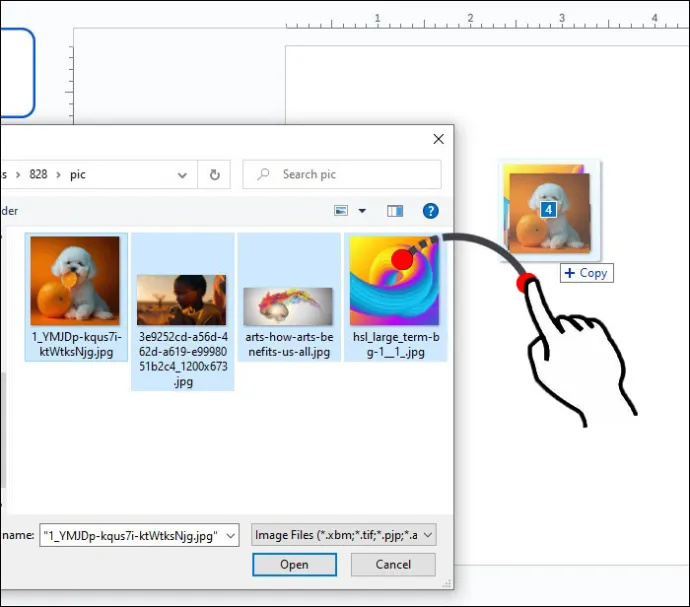Click the Open button
This screenshot has height=607, width=690.
point(294,564)
